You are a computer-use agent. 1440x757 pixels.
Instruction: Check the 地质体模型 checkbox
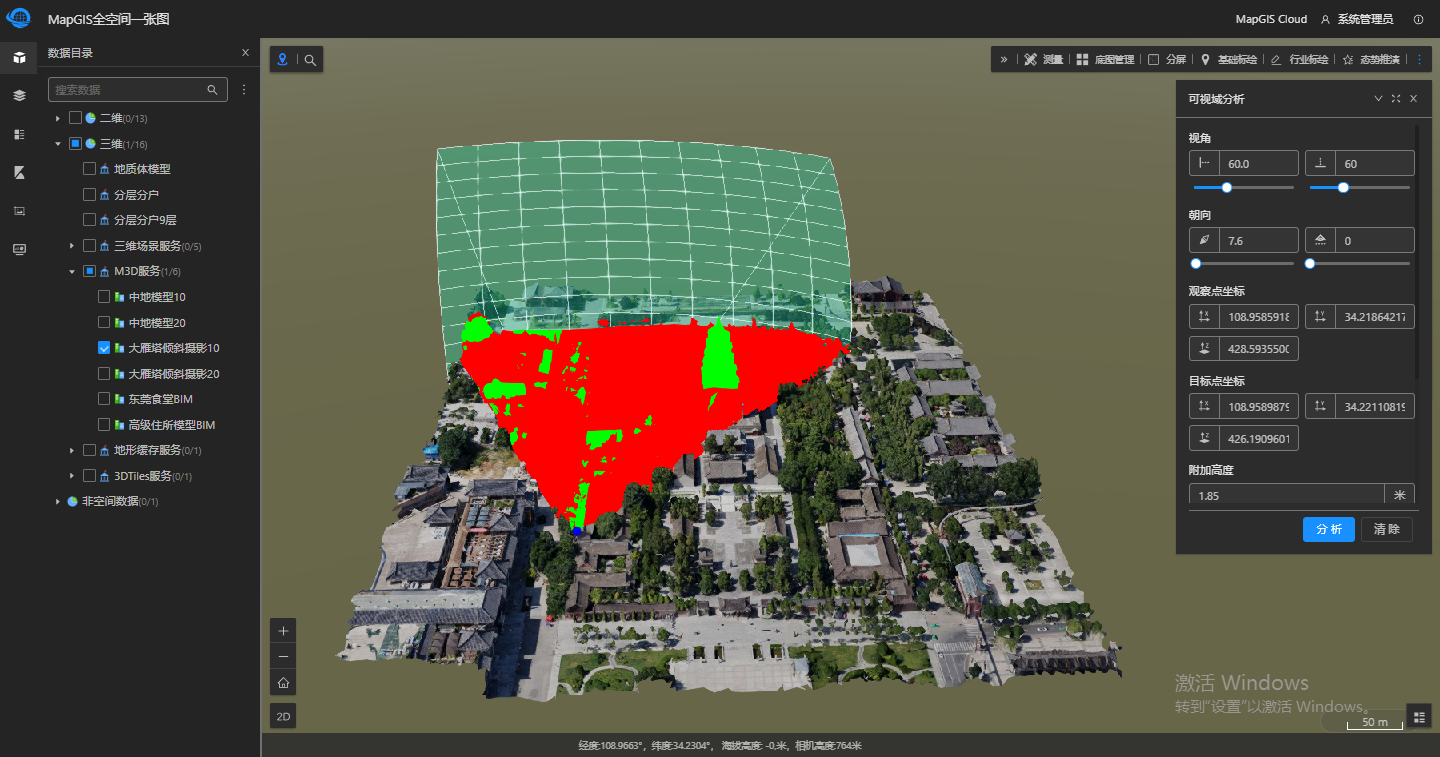point(89,169)
